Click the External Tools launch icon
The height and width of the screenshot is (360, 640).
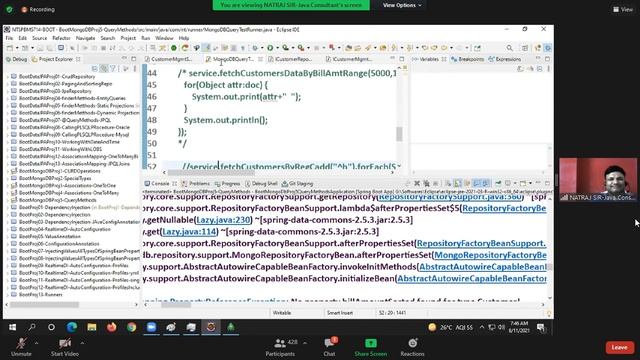click(301, 48)
